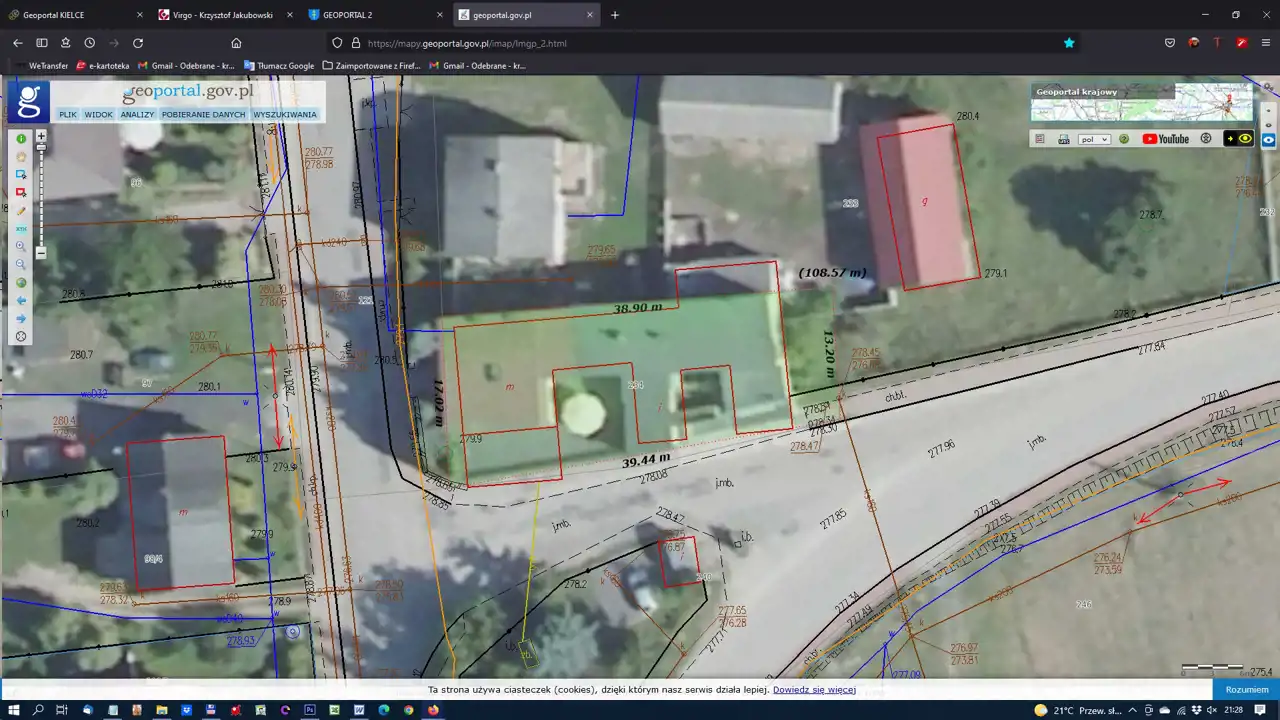Image resolution: width=1280 pixels, height=720 pixels.
Task: Open the green help question icon
Action: [x=1124, y=139]
